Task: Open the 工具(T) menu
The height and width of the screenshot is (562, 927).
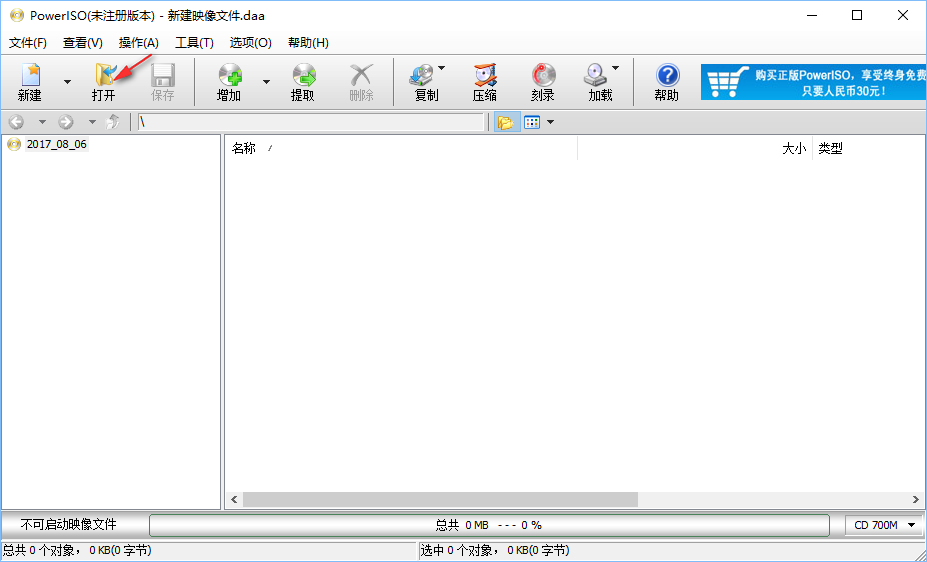Action: [x=194, y=43]
